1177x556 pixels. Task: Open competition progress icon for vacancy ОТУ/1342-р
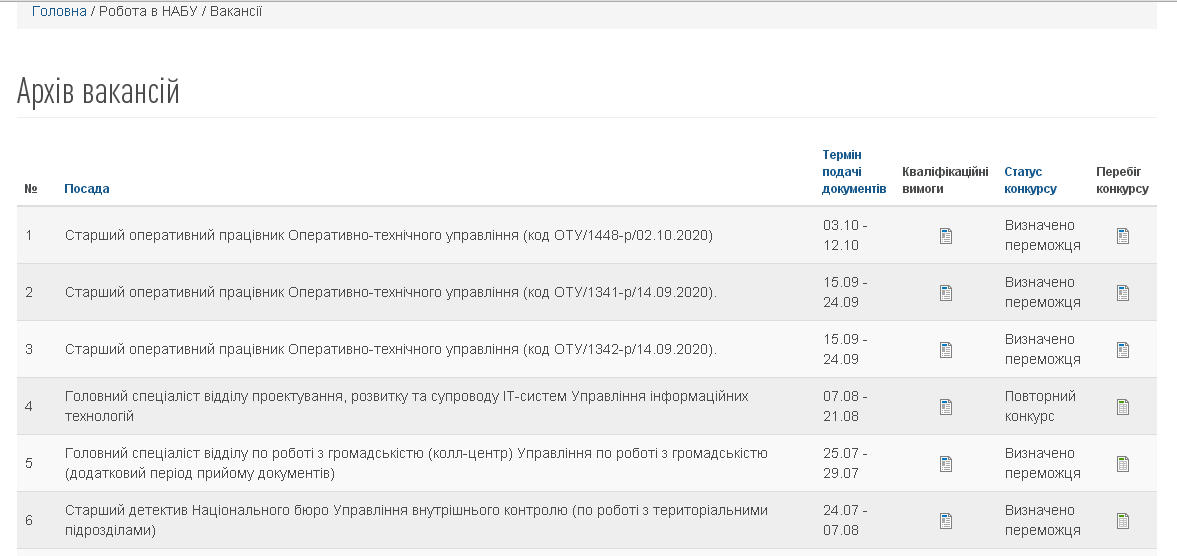coord(1123,350)
